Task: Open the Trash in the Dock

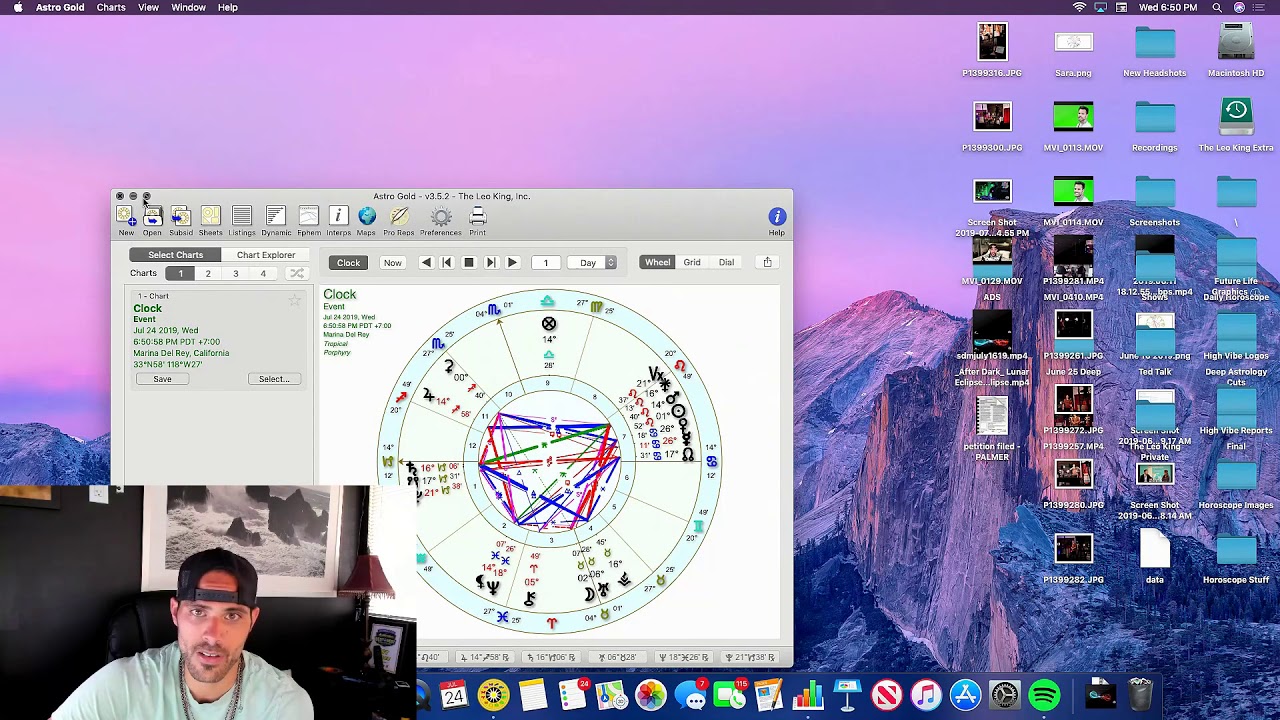Action: 1140,695
